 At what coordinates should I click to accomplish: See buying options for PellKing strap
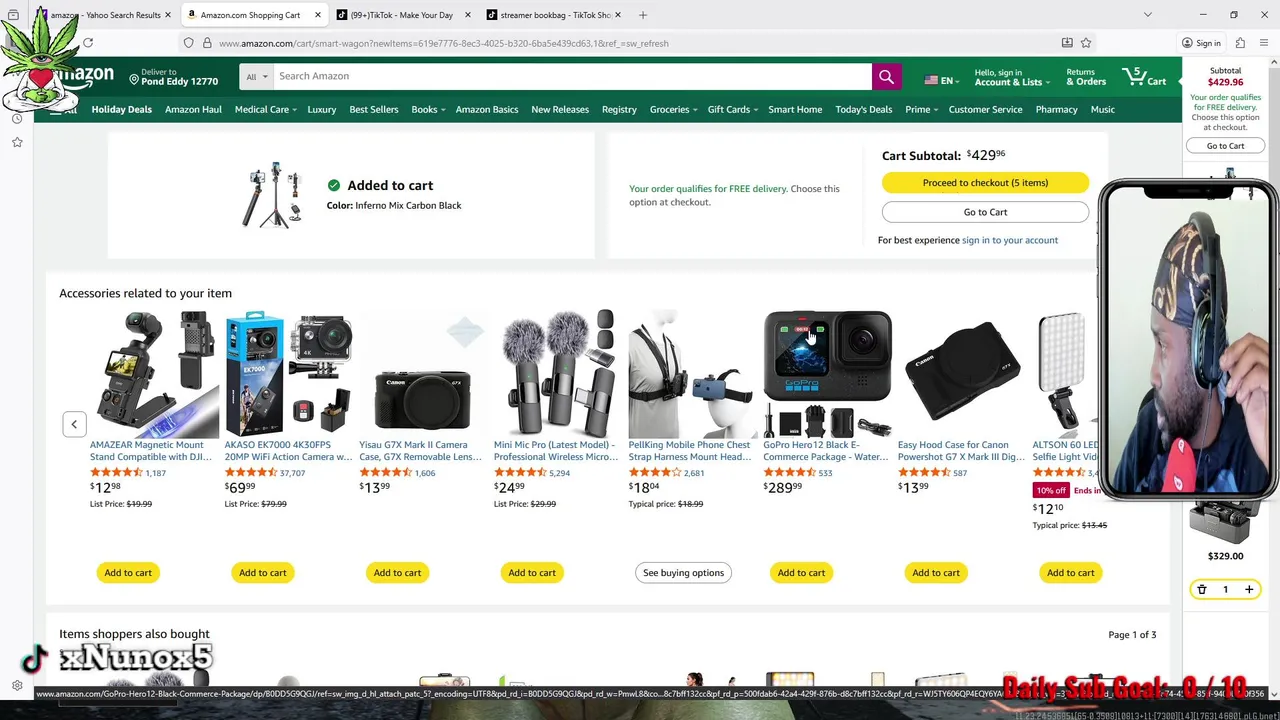point(683,573)
